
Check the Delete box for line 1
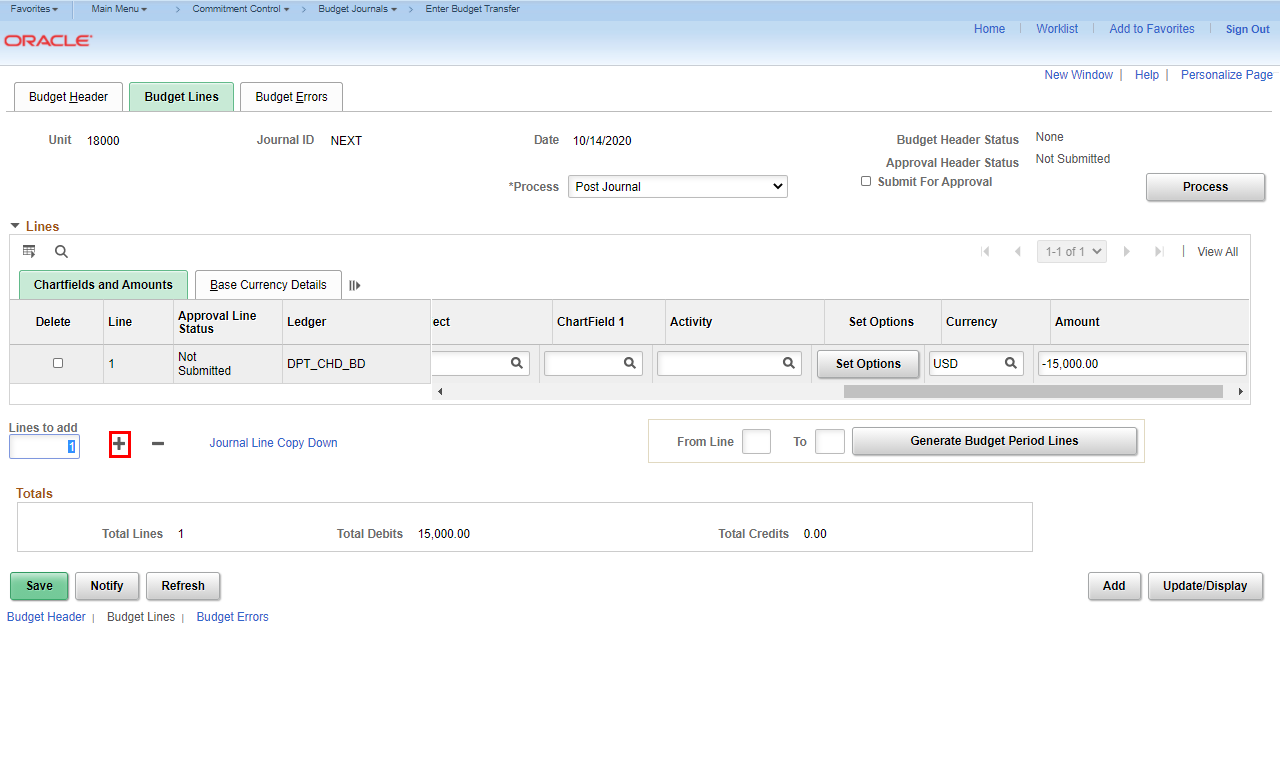click(57, 363)
